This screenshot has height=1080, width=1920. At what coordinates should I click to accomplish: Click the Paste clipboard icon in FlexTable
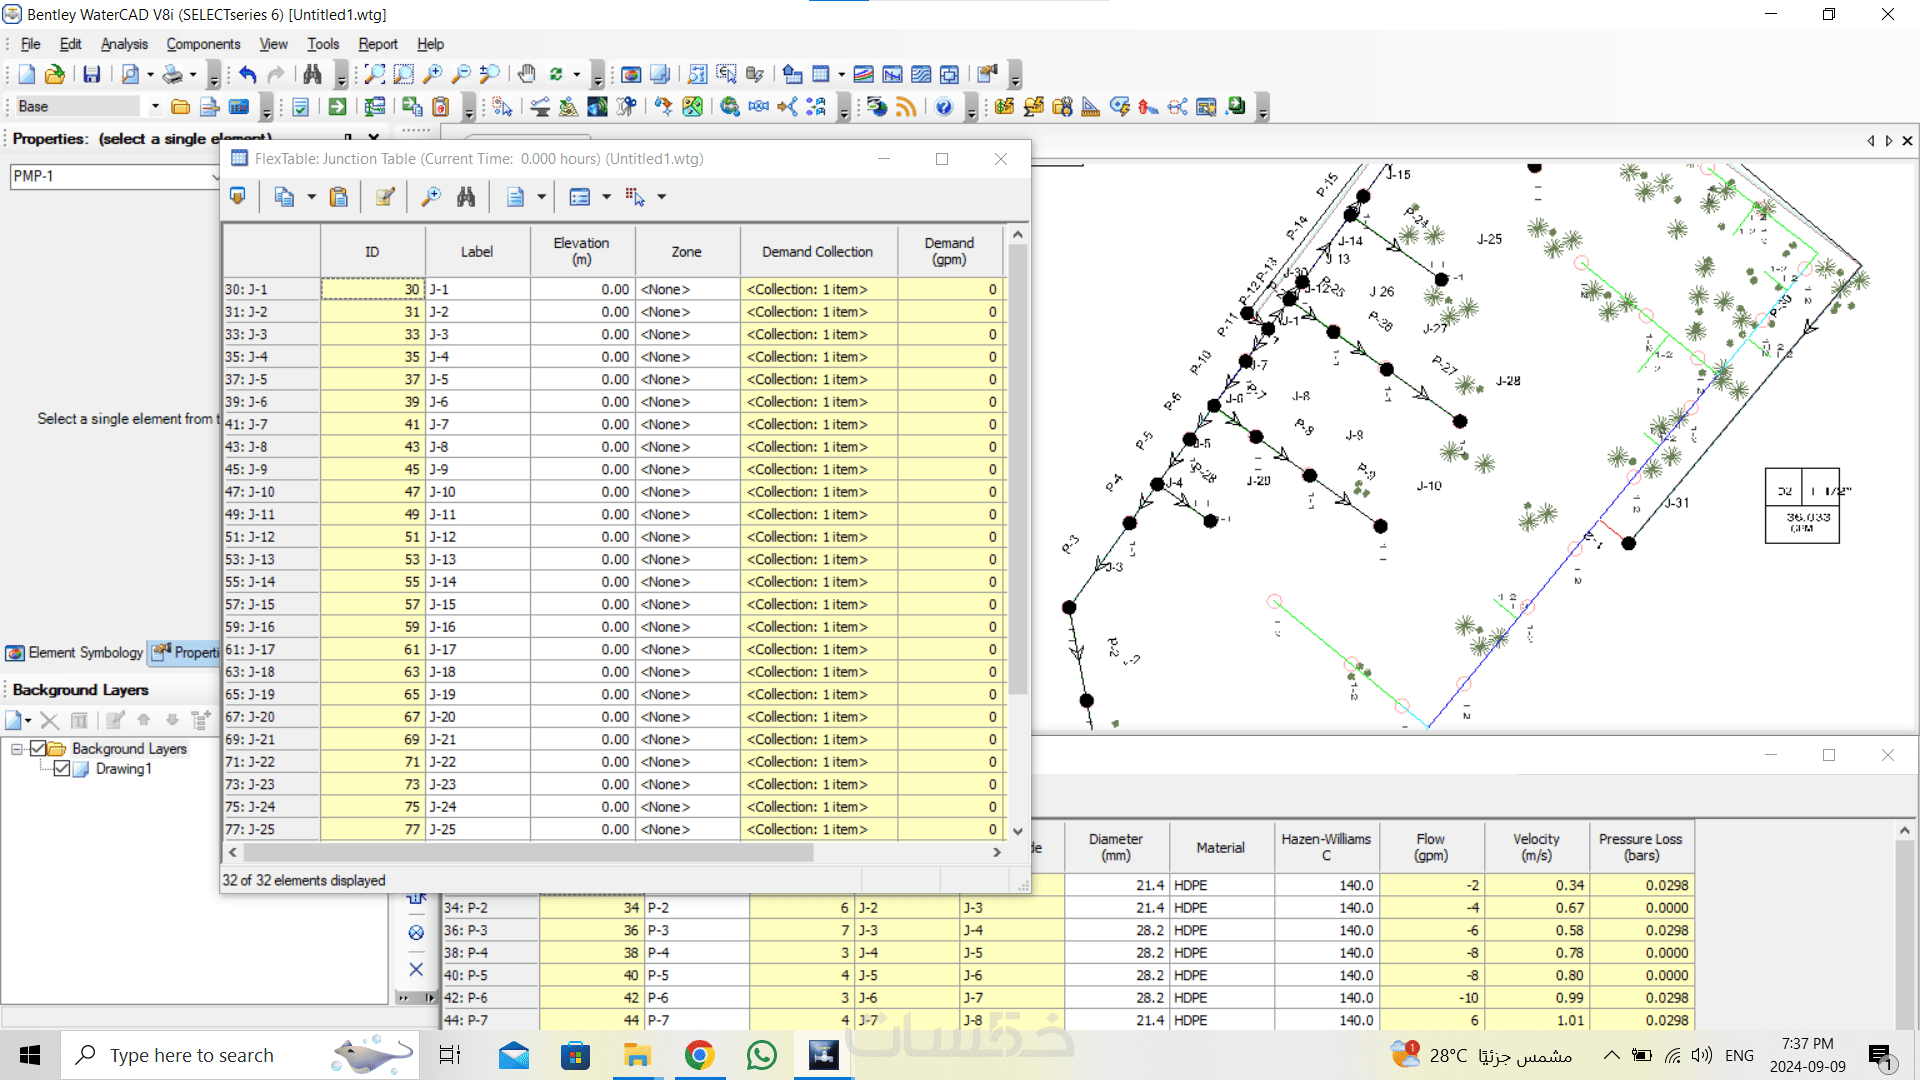pyautogui.click(x=339, y=197)
